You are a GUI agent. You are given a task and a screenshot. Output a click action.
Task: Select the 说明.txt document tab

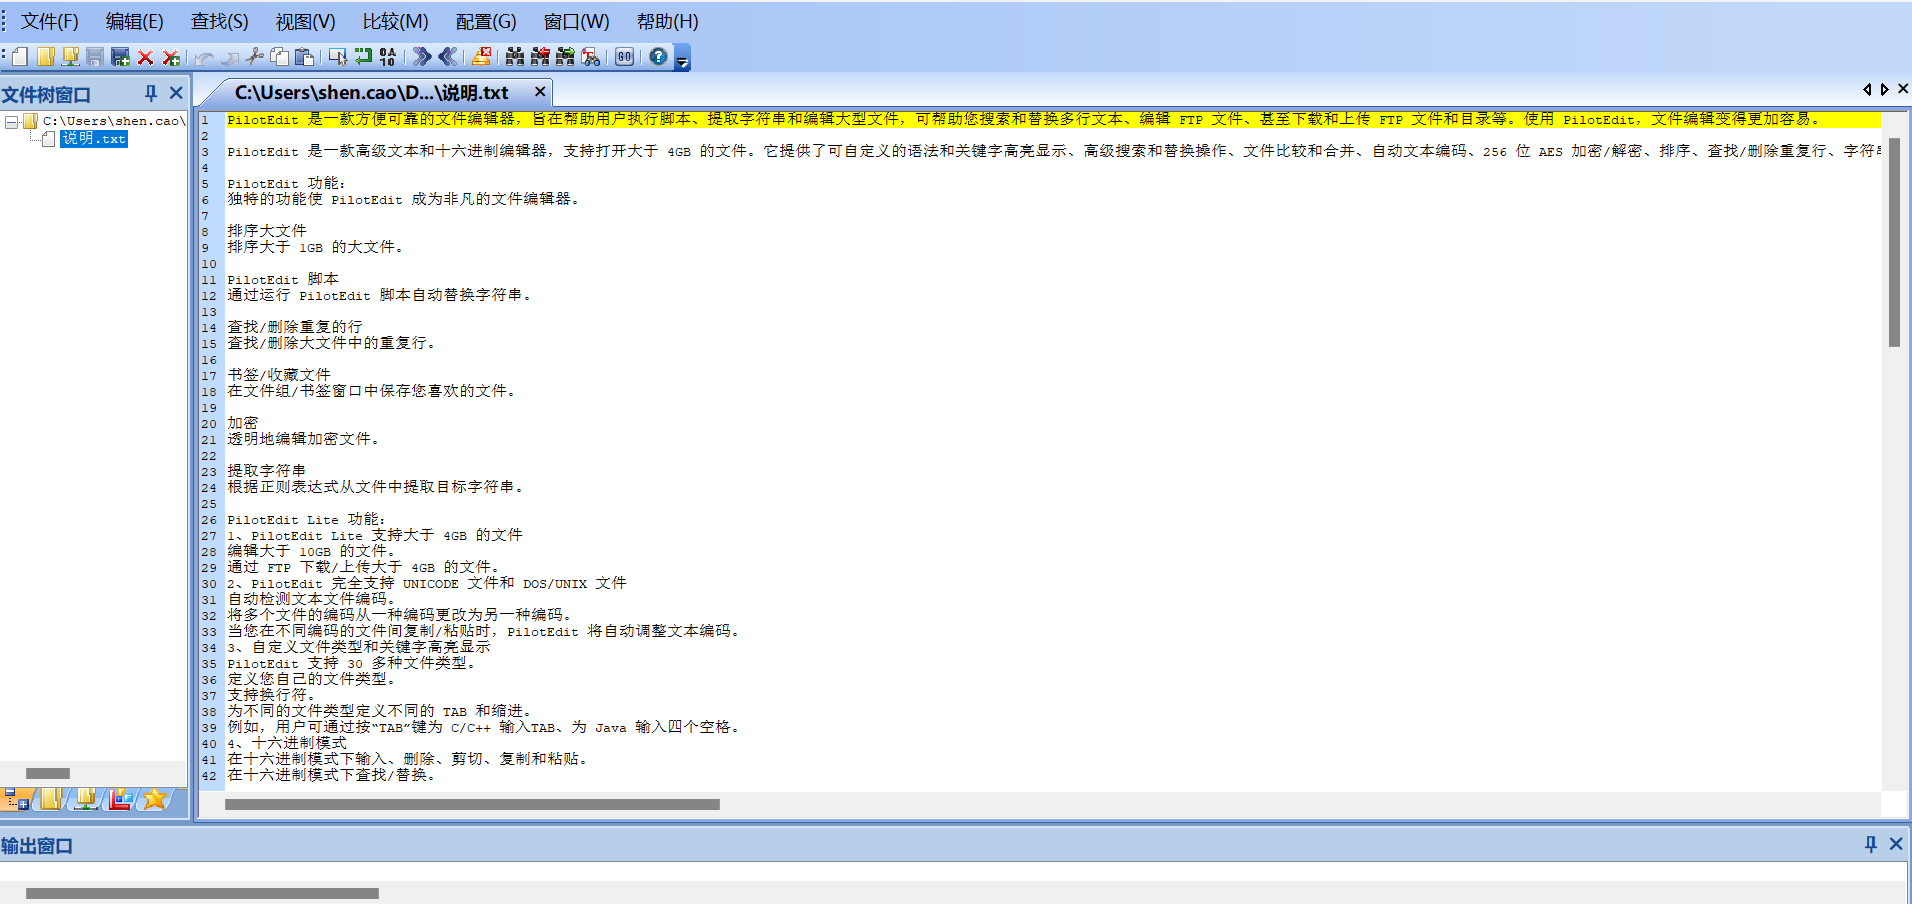pos(371,92)
